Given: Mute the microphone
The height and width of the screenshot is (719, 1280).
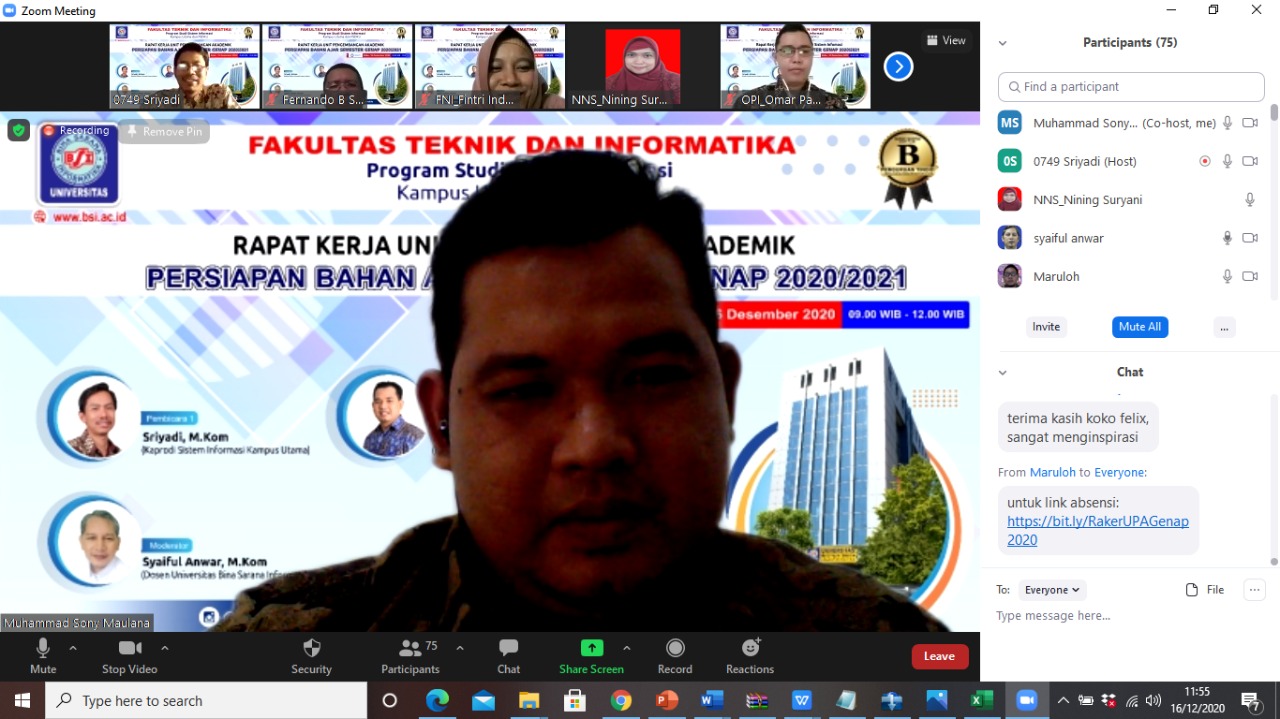Looking at the screenshot, I should pyautogui.click(x=43, y=648).
